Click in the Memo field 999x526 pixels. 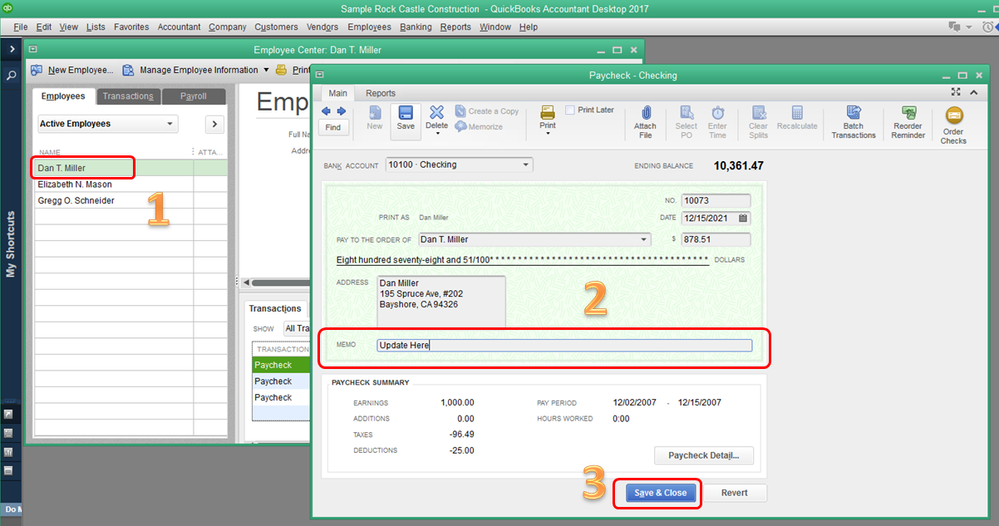[564, 345]
